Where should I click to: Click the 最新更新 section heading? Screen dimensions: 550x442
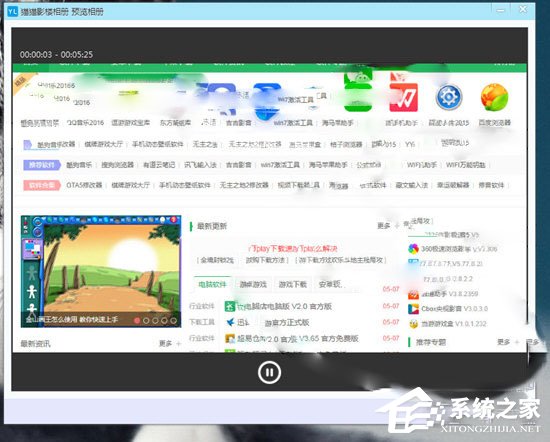[212, 226]
